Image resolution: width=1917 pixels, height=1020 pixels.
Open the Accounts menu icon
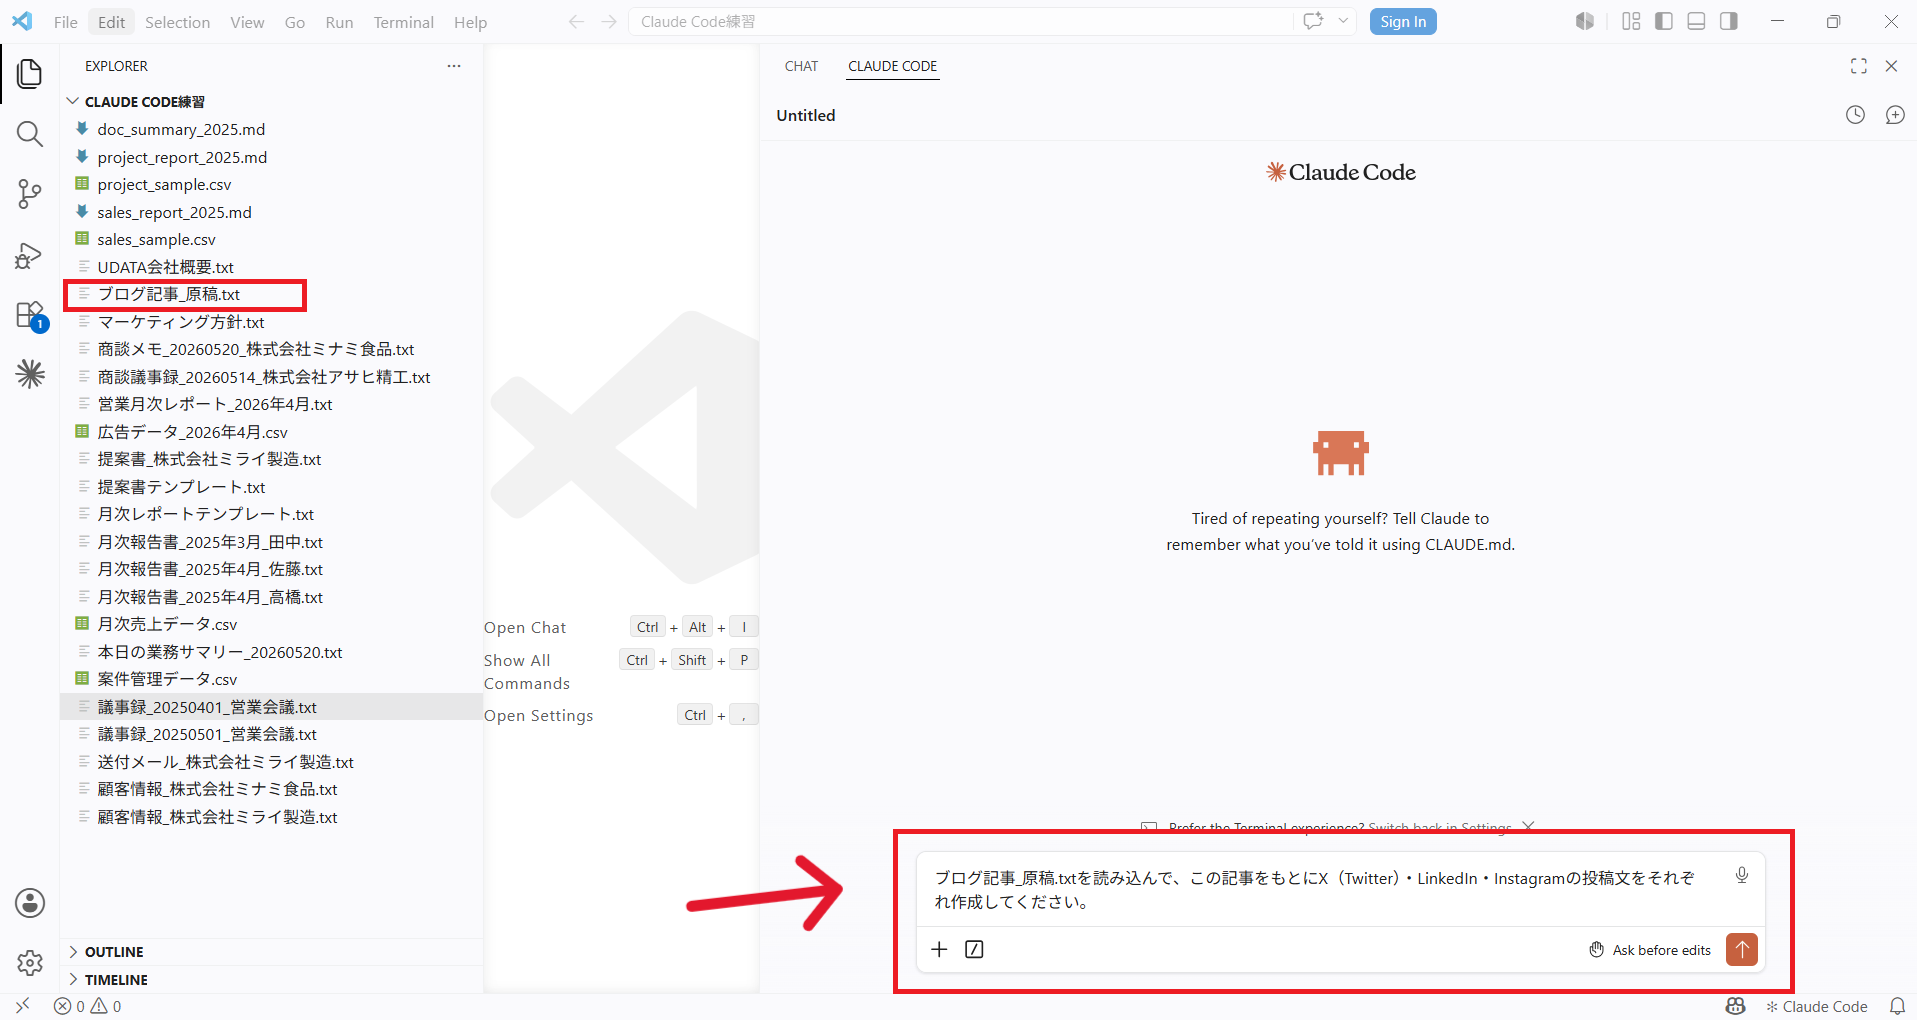click(x=30, y=903)
